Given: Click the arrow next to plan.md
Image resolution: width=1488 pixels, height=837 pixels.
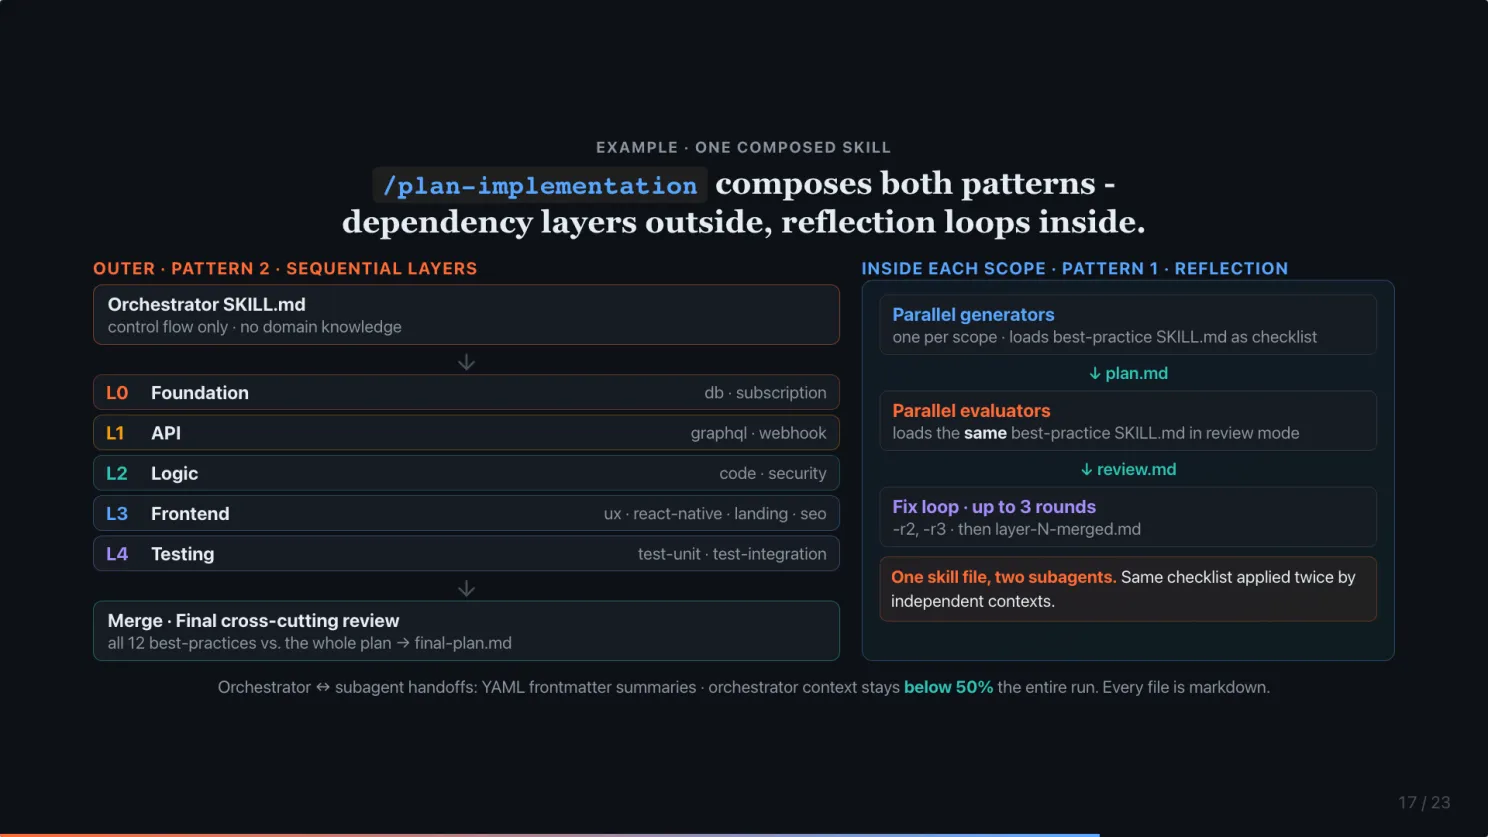Looking at the screenshot, I should click(1095, 373).
